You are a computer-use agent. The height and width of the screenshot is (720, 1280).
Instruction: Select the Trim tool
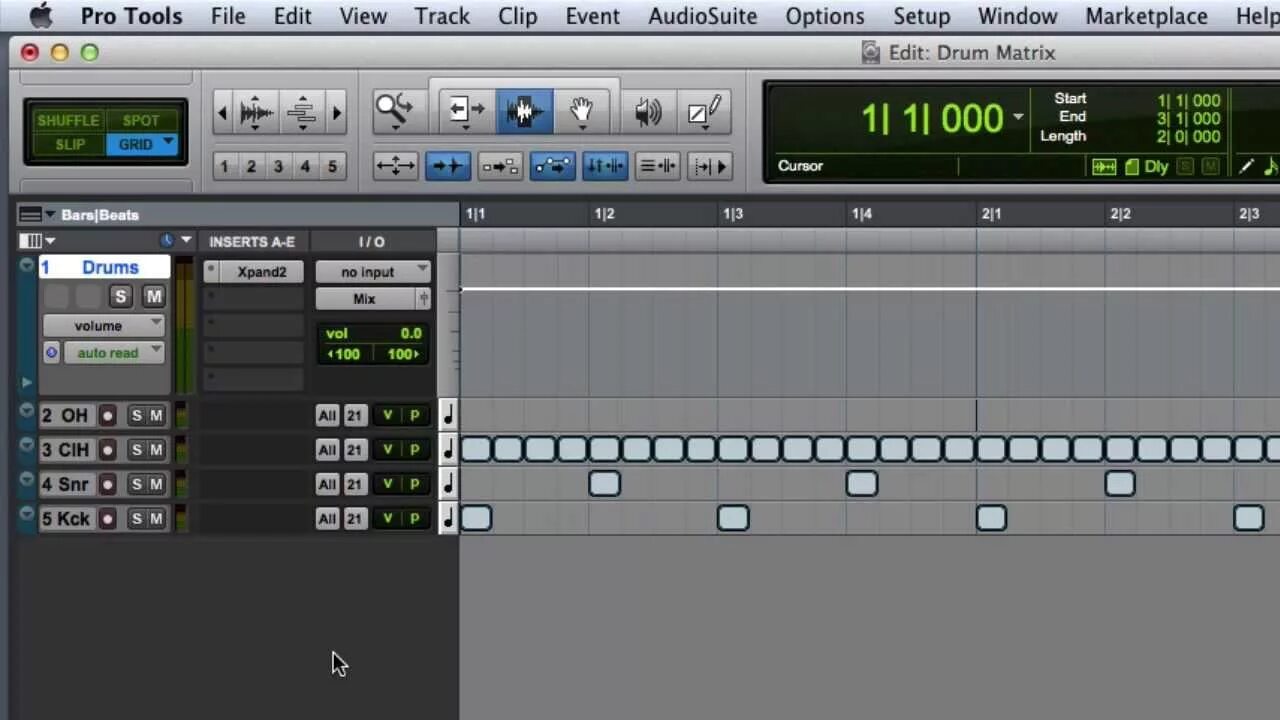465,110
